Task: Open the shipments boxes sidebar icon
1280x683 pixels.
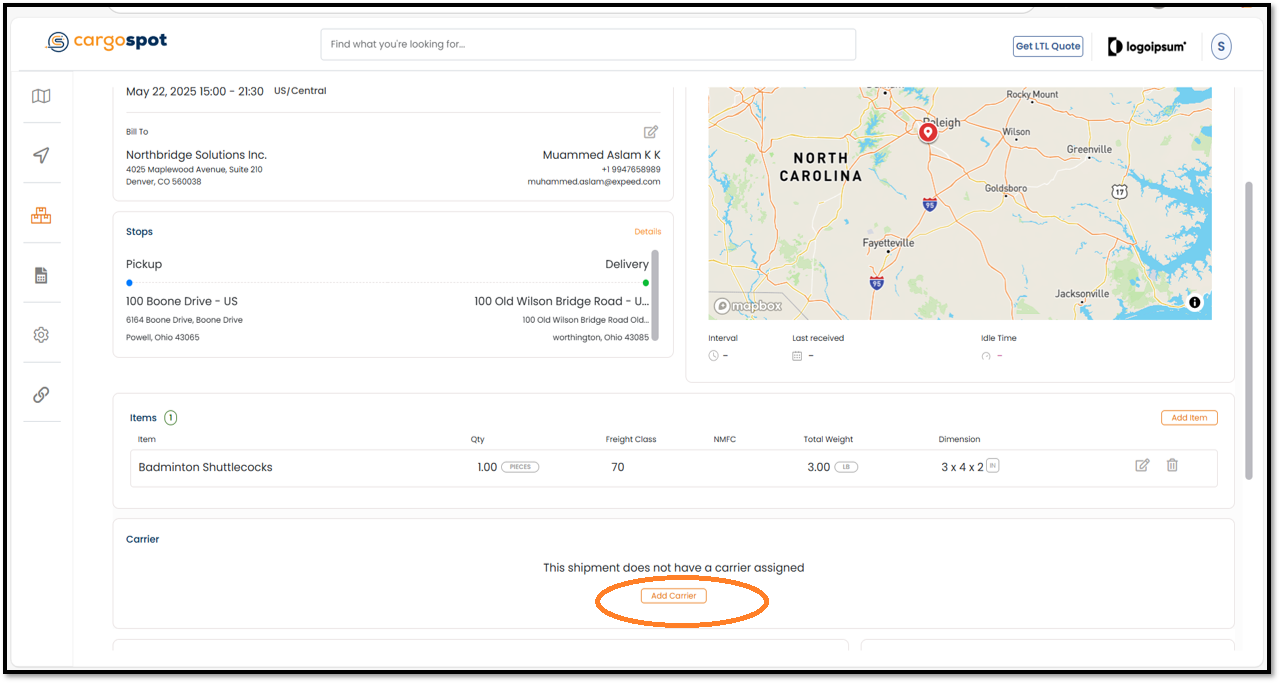Action: [41, 215]
